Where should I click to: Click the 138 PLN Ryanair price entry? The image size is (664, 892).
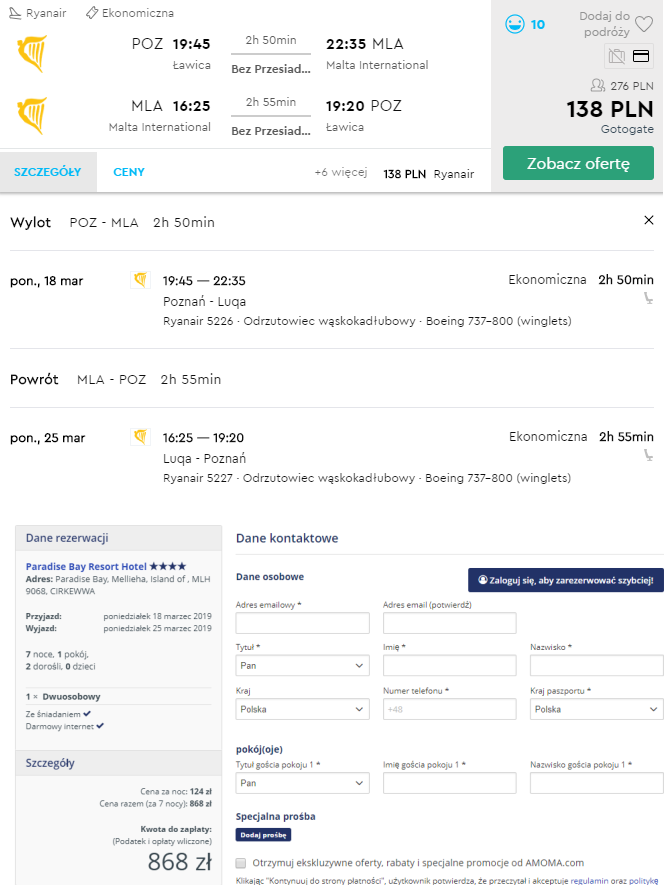click(x=428, y=174)
